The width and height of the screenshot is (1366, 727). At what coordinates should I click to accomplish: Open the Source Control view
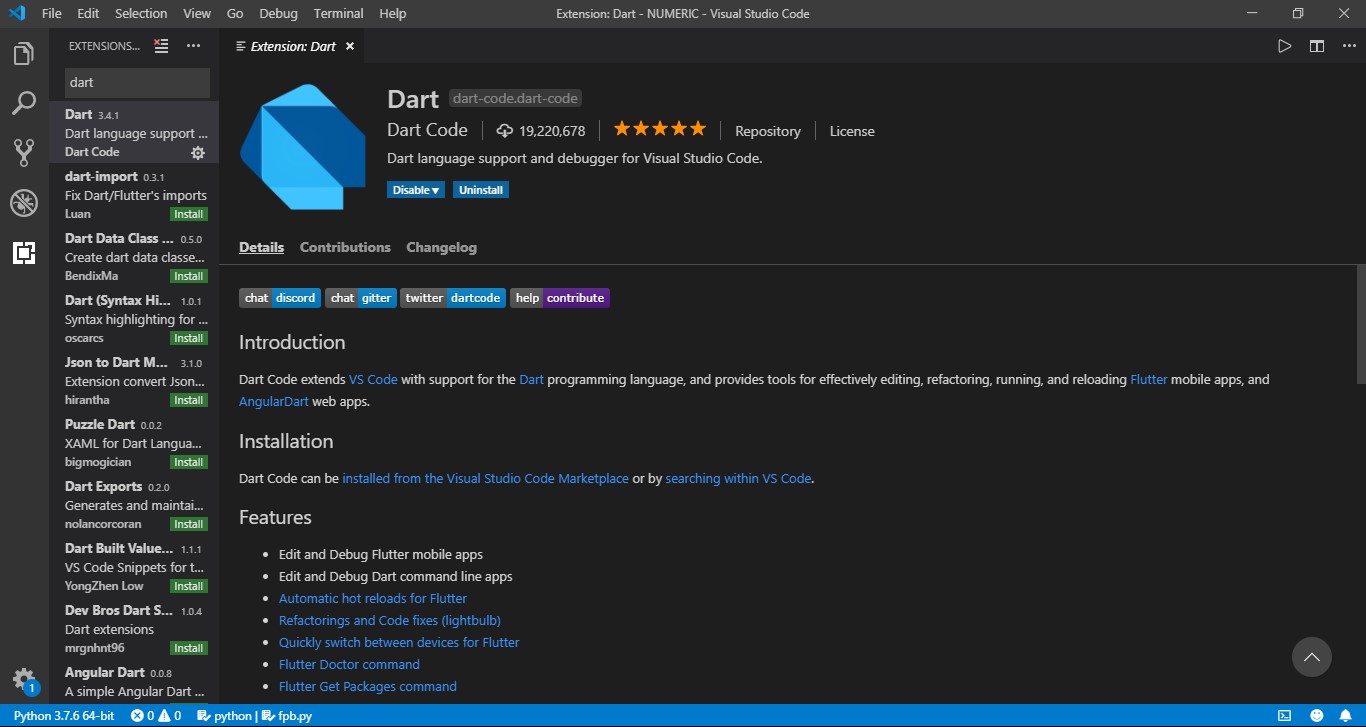point(24,153)
